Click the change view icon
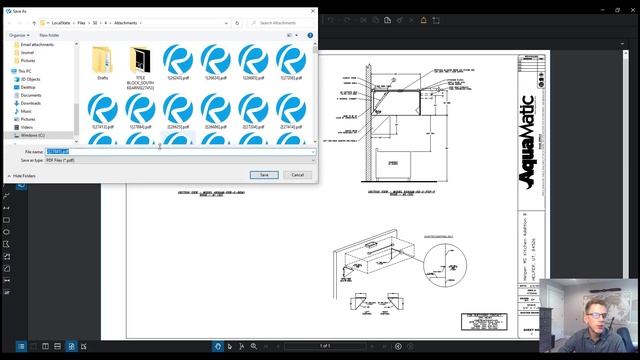Viewport: 640px width, 360px height. point(289,36)
